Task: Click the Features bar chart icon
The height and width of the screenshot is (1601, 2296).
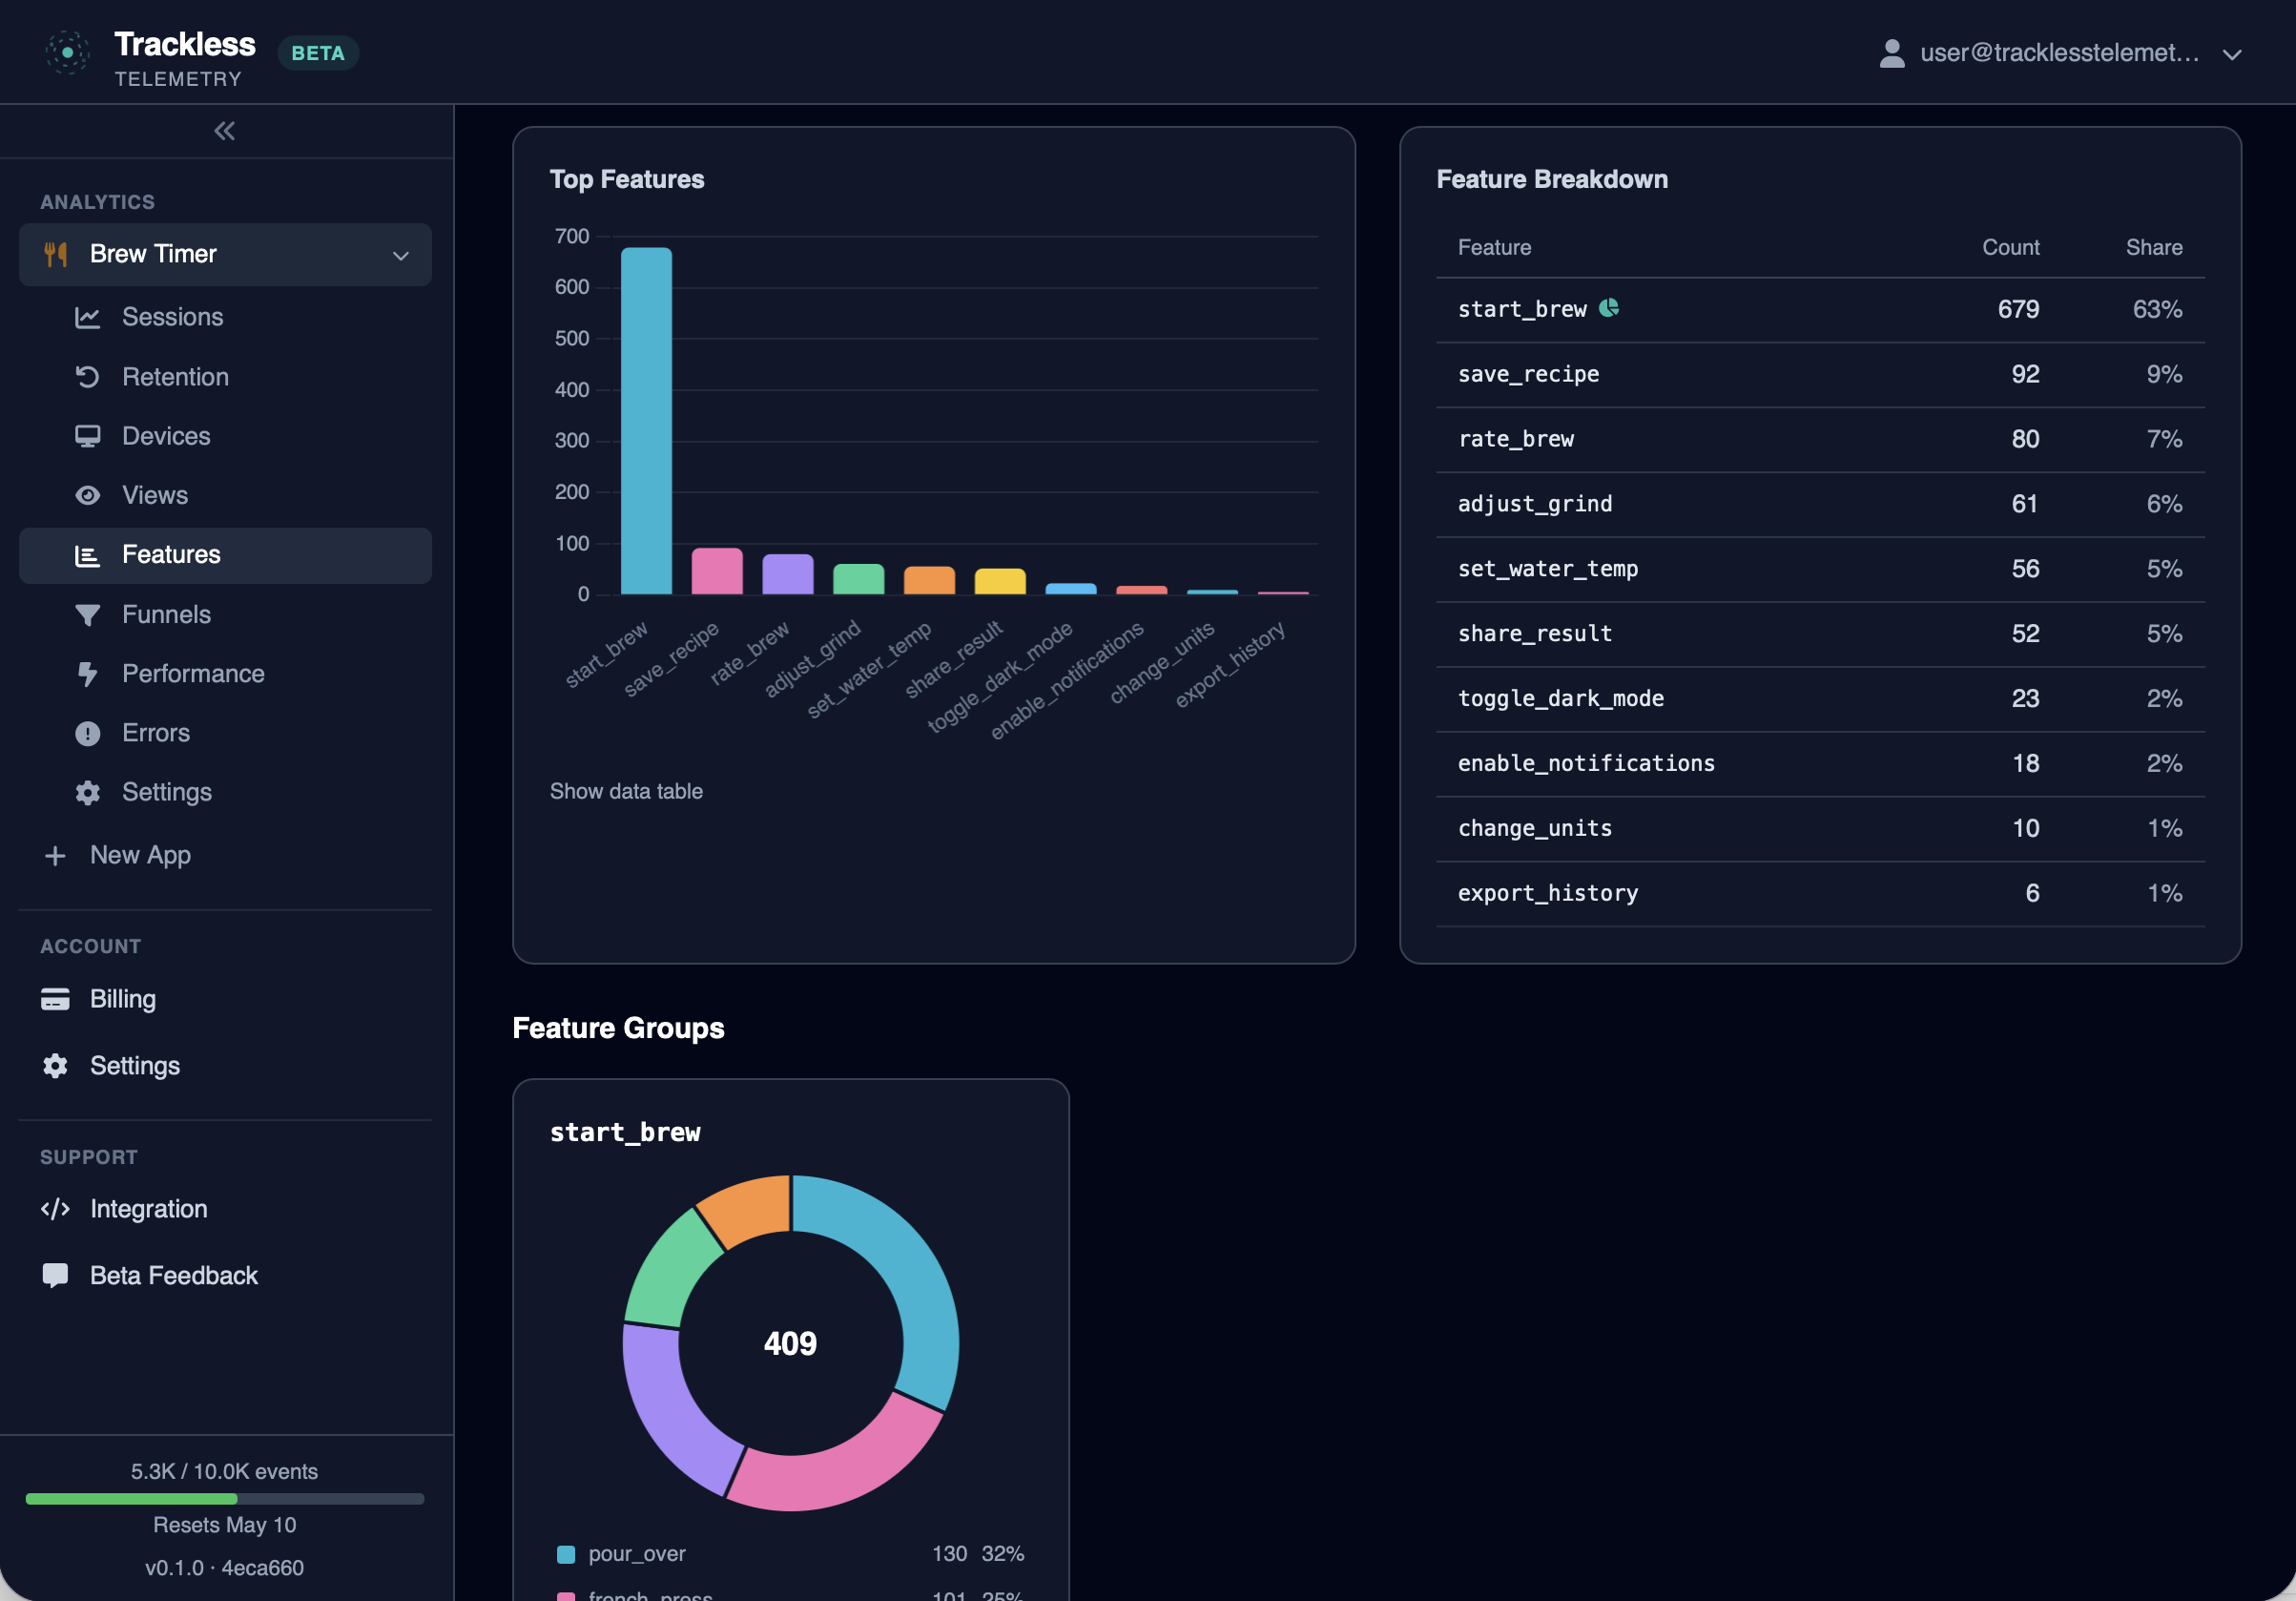Action: click(88, 555)
